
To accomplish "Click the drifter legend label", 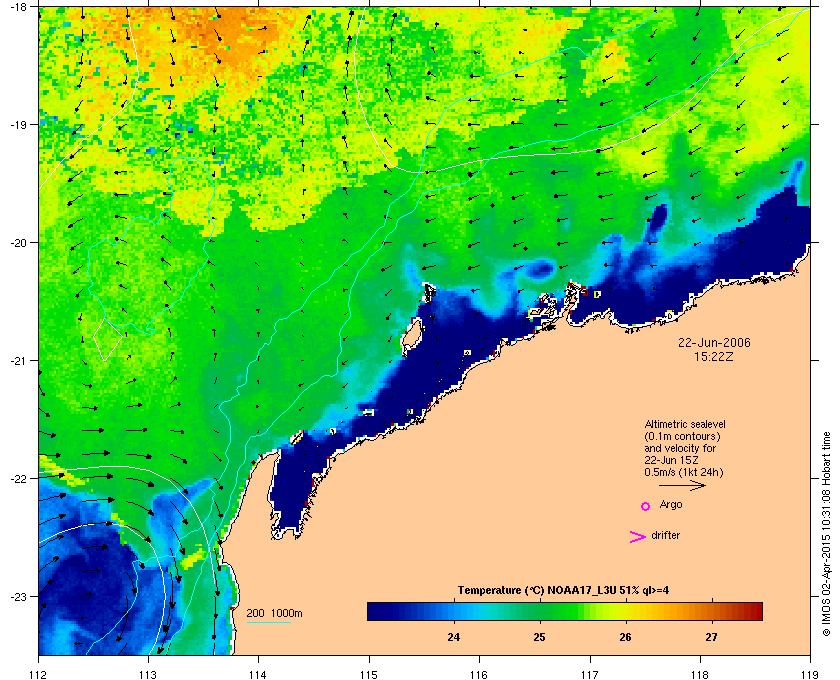I will 665,535.
